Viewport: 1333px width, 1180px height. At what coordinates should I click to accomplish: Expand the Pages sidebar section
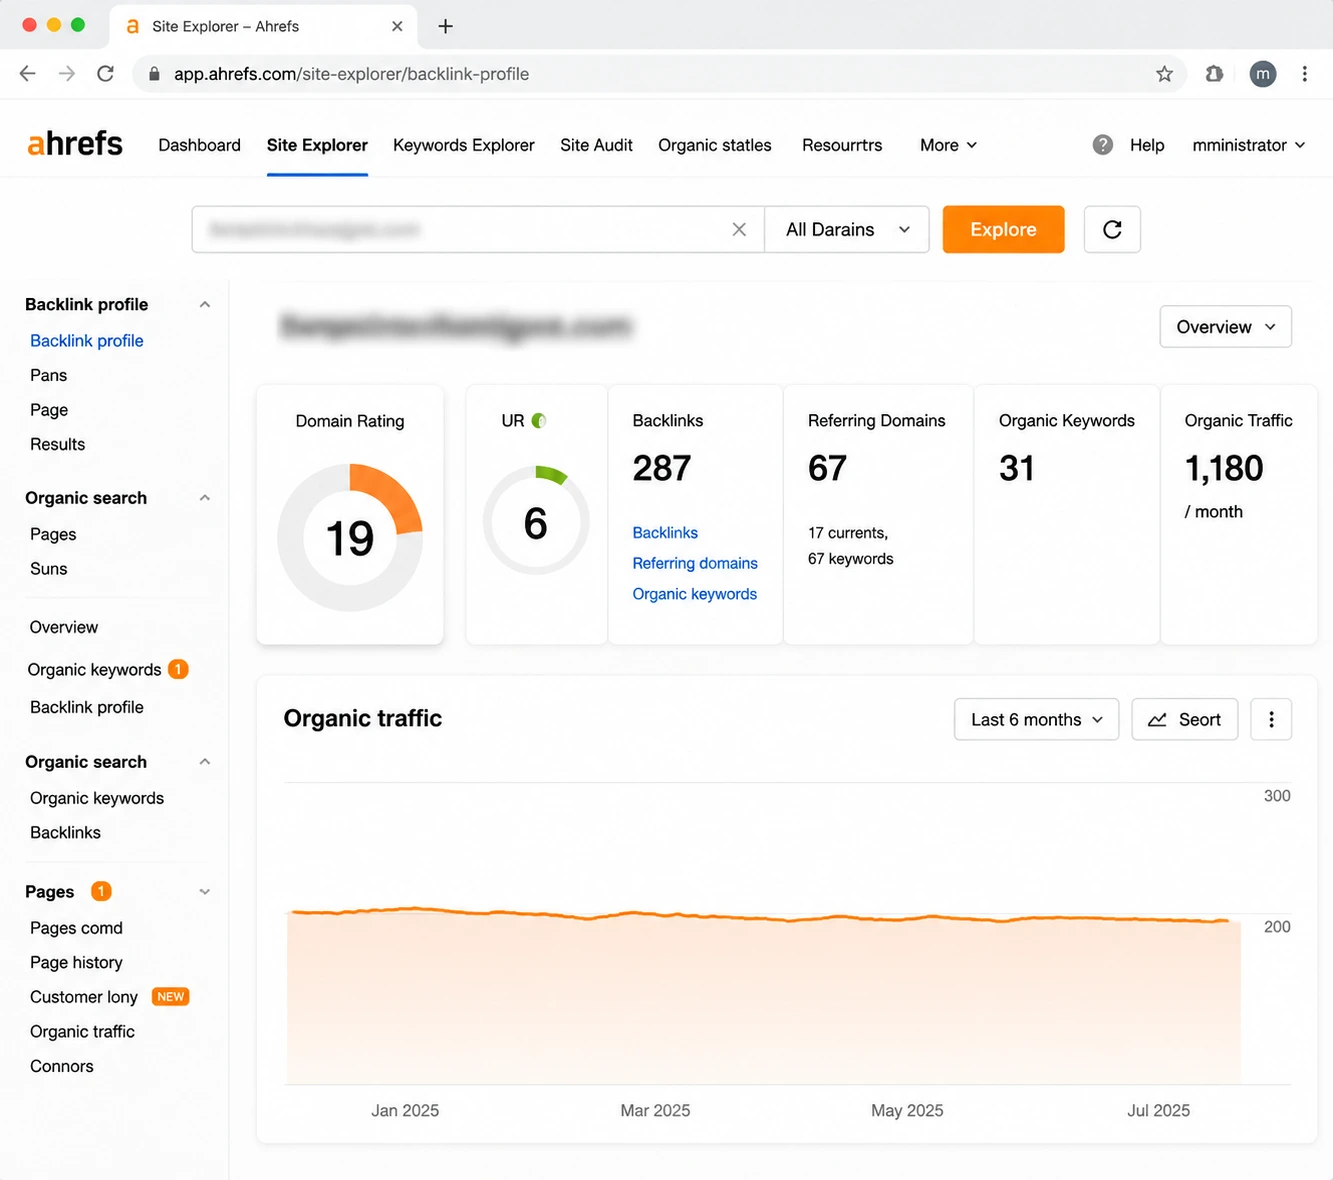pos(205,891)
